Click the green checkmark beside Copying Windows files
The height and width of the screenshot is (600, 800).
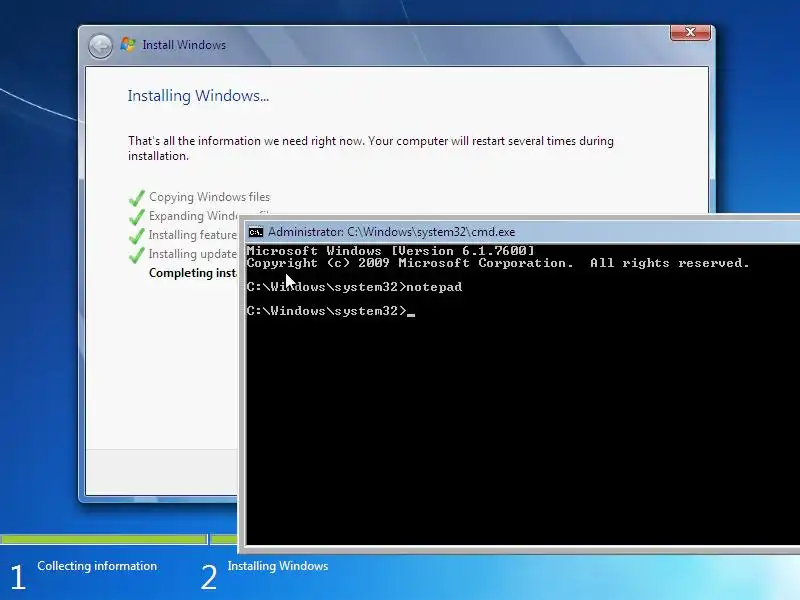137,197
